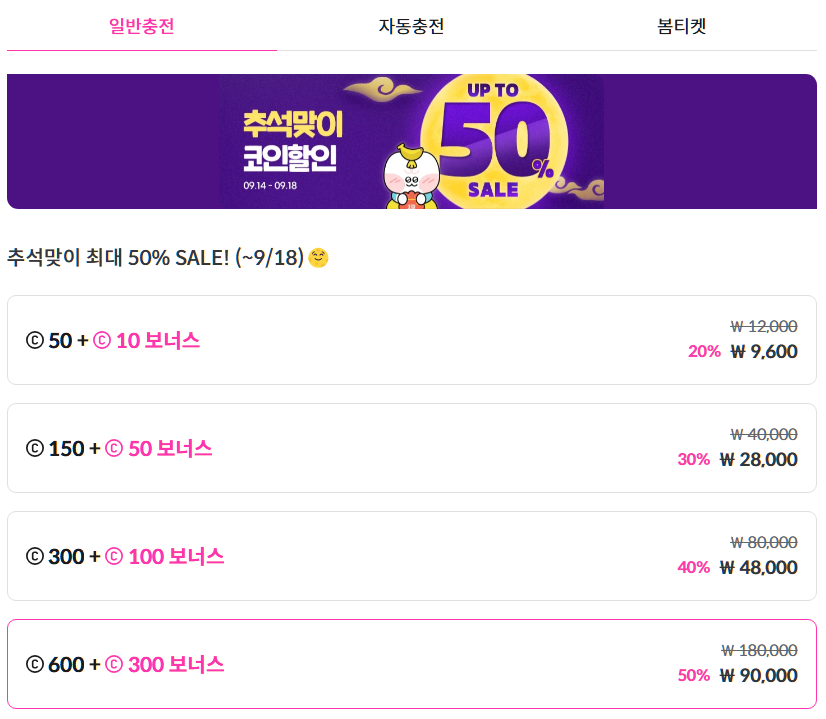Click the smiley emoji beside the sale heading

point(318,258)
